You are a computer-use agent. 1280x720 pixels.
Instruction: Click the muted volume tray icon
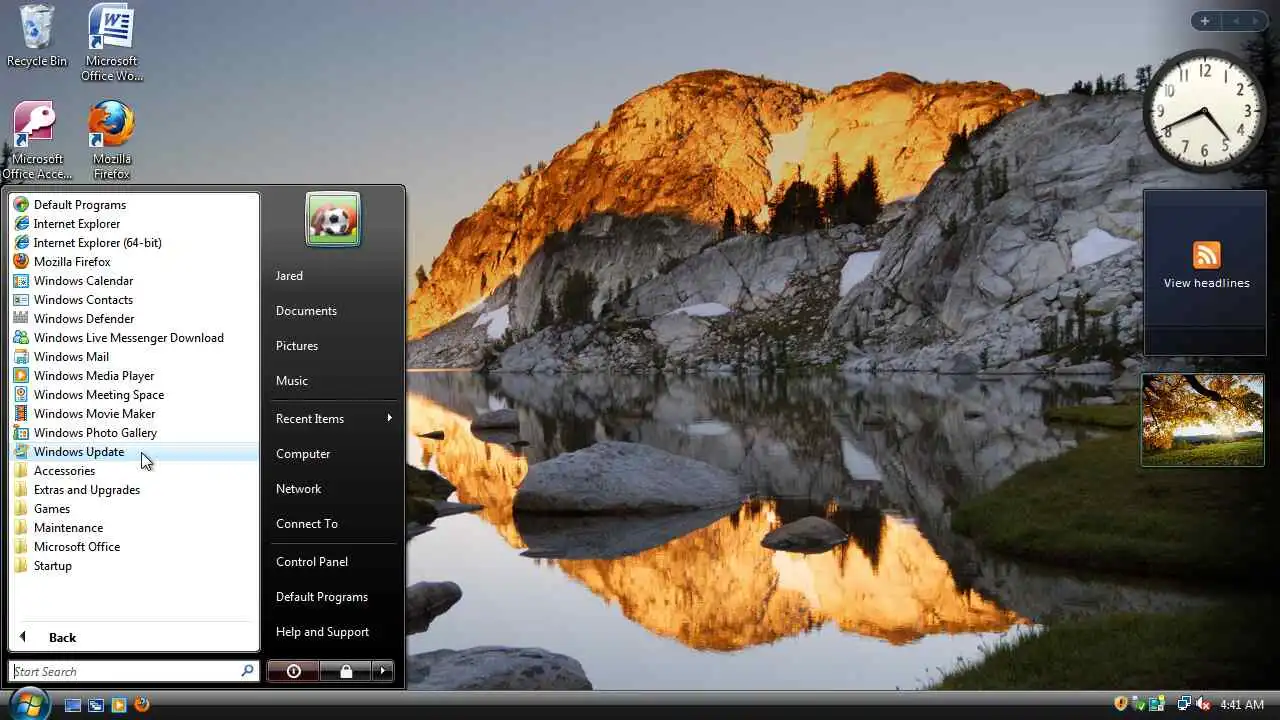click(x=1203, y=704)
